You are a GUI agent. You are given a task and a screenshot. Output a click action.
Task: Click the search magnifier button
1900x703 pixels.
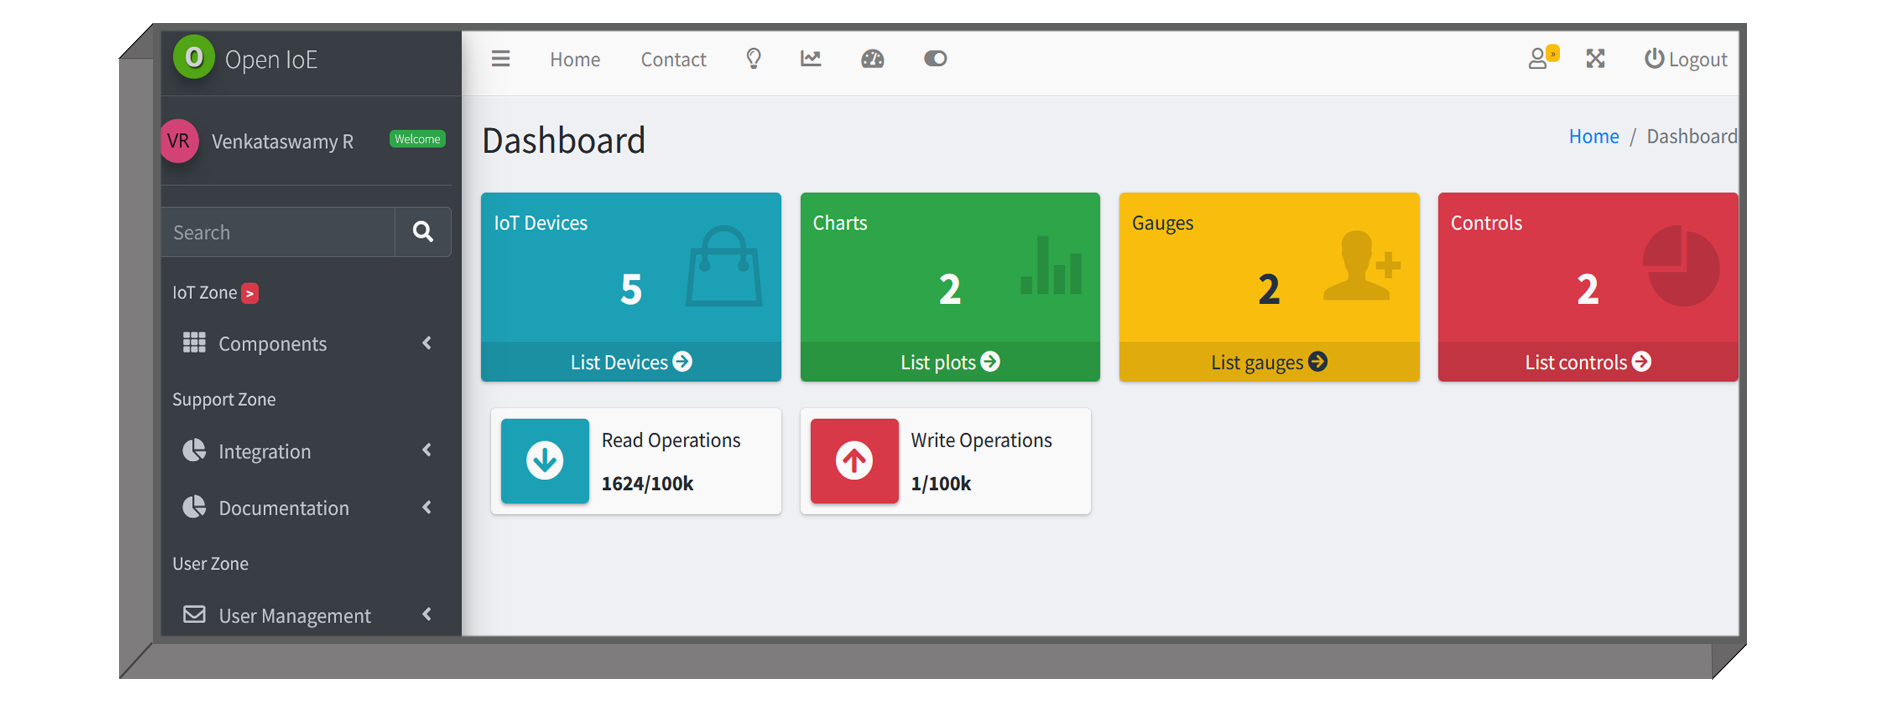pos(423,232)
